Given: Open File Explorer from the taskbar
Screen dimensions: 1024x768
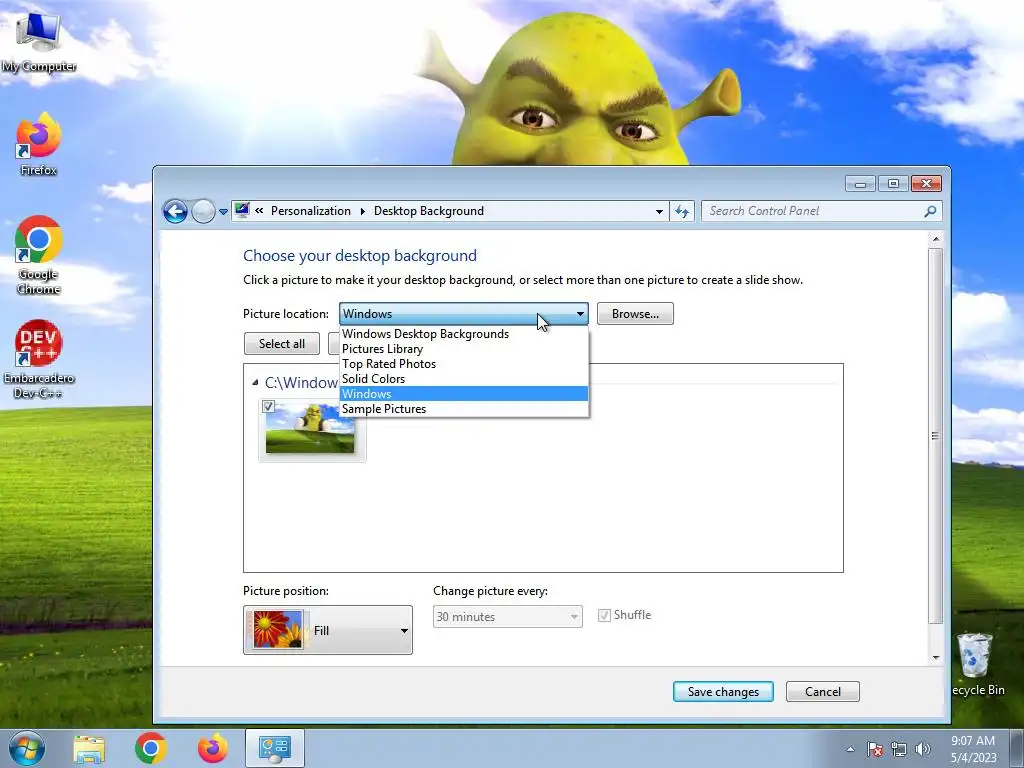Looking at the screenshot, I should [89, 748].
